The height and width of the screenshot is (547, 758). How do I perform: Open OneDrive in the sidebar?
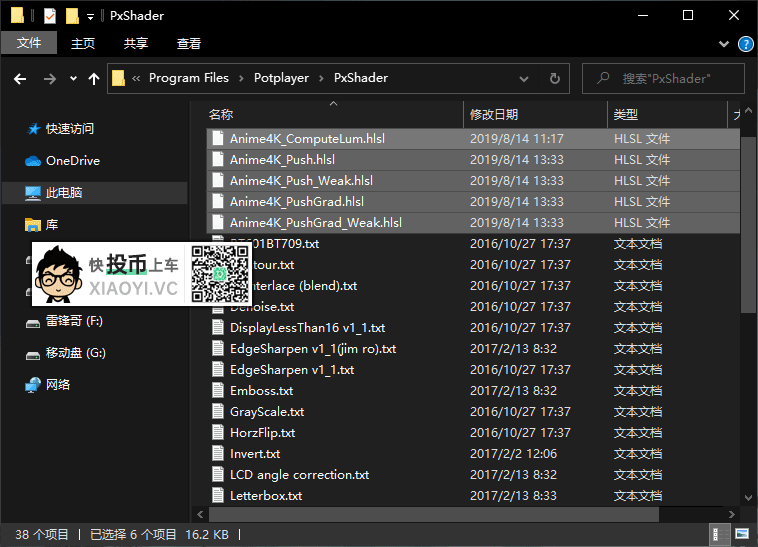tap(72, 160)
